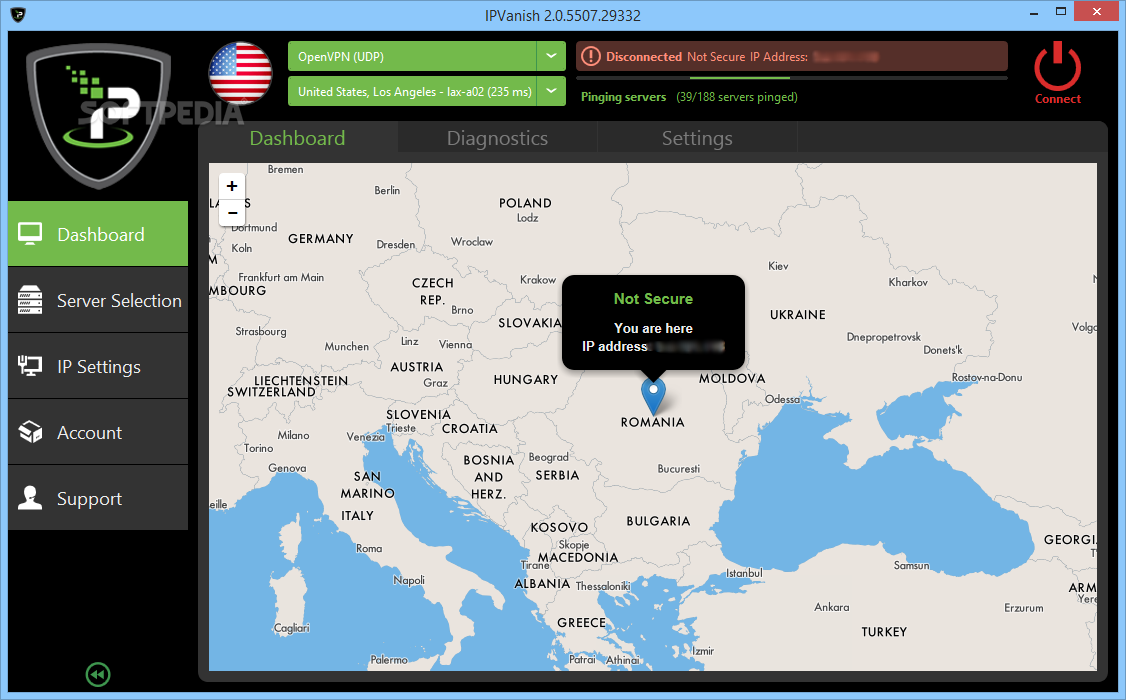Open Support in the sidebar
This screenshot has height=700, width=1126.
point(98,498)
